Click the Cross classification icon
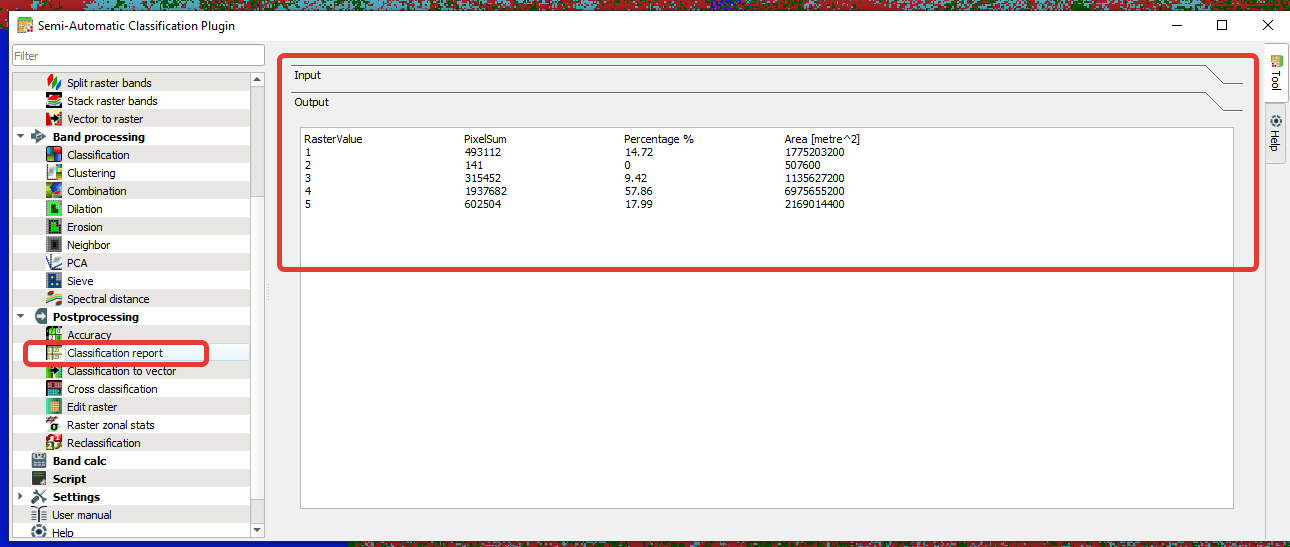The height and width of the screenshot is (547, 1290). point(54,389)
